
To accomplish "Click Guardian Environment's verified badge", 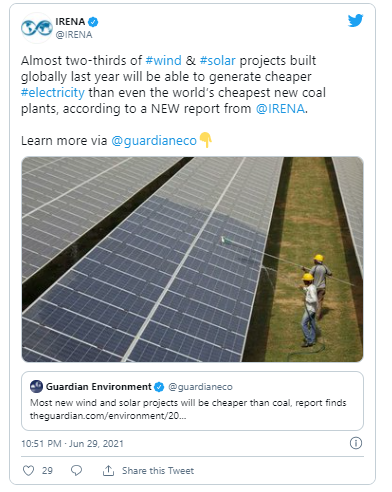I will 159,387.
